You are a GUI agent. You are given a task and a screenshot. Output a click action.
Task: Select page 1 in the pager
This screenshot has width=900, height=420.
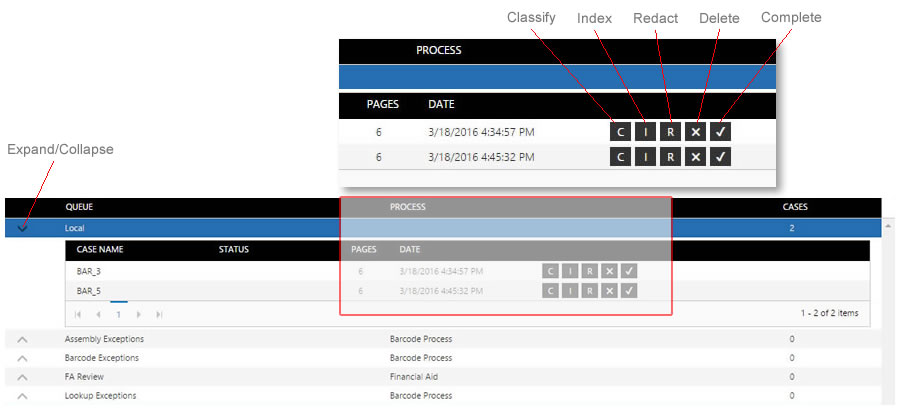[118, 314]
